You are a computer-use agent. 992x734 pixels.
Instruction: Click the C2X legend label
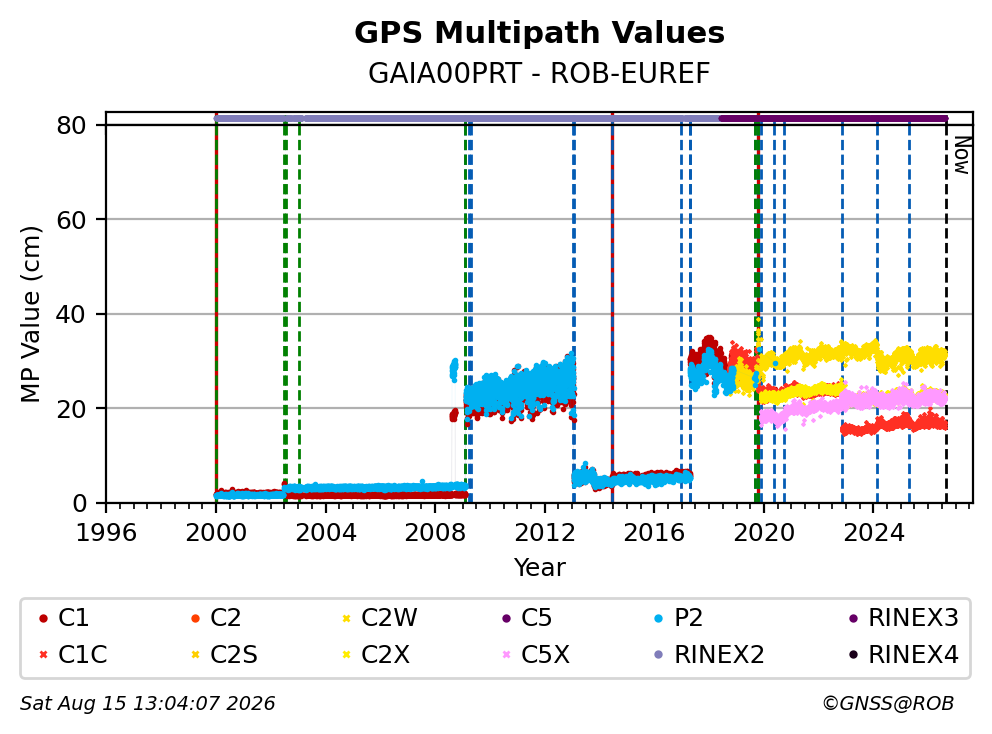point(385,654)
